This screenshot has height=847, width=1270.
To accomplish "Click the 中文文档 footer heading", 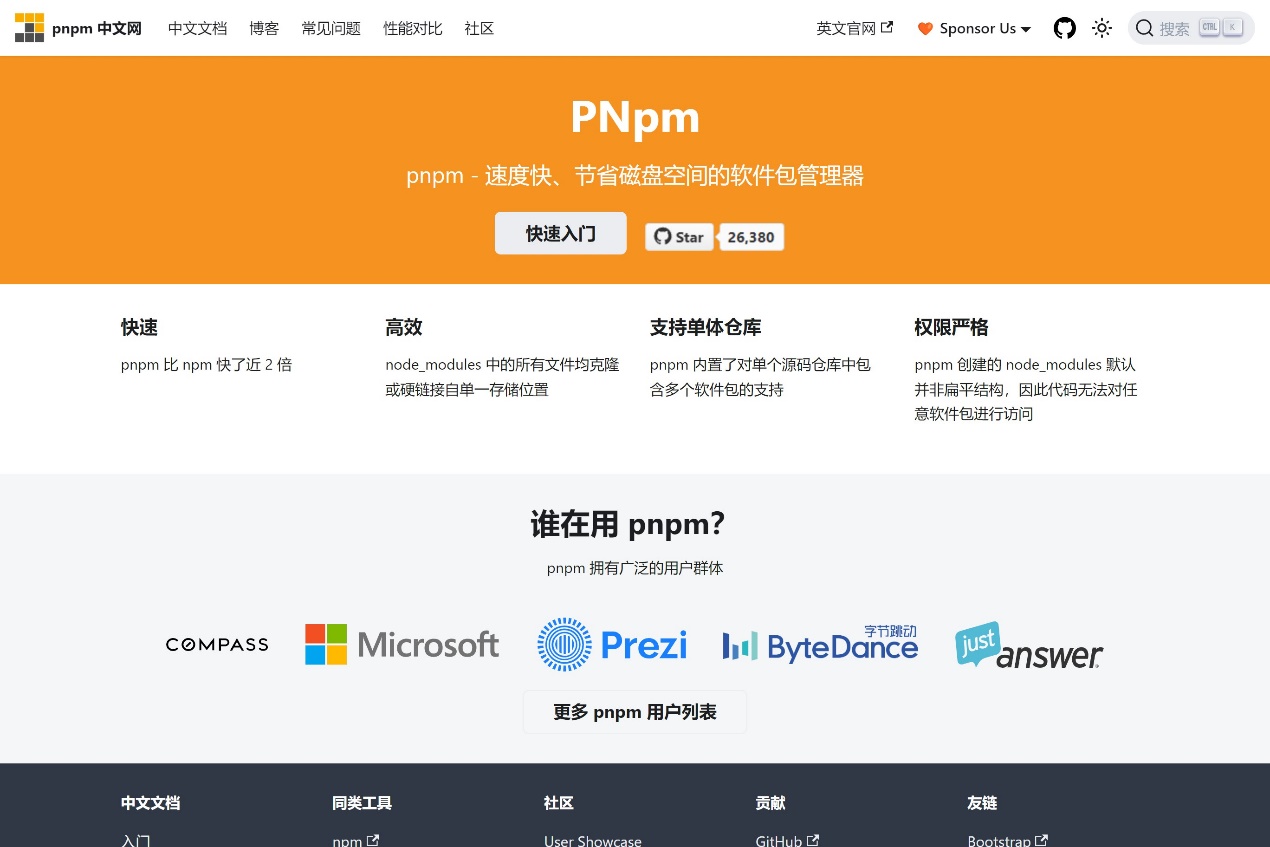I will pos(151,803).
